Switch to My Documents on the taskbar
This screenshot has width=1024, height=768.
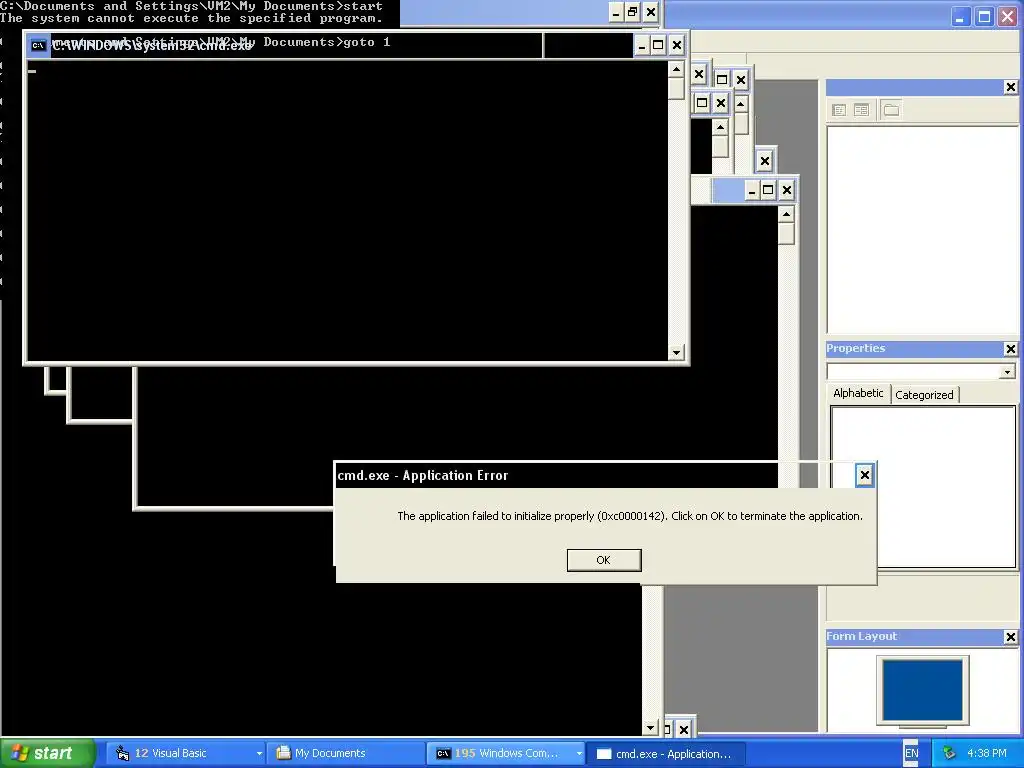click(345, 753)
